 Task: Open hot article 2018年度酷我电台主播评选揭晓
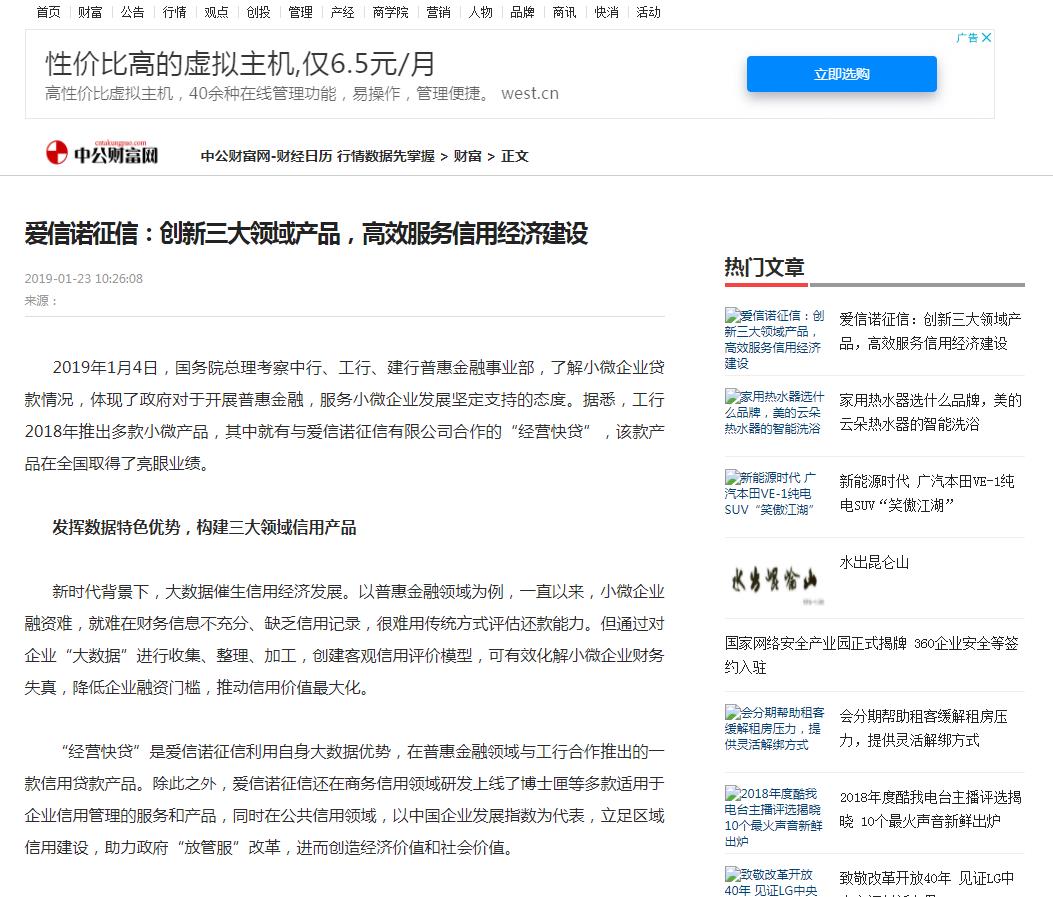pos(930,809)
